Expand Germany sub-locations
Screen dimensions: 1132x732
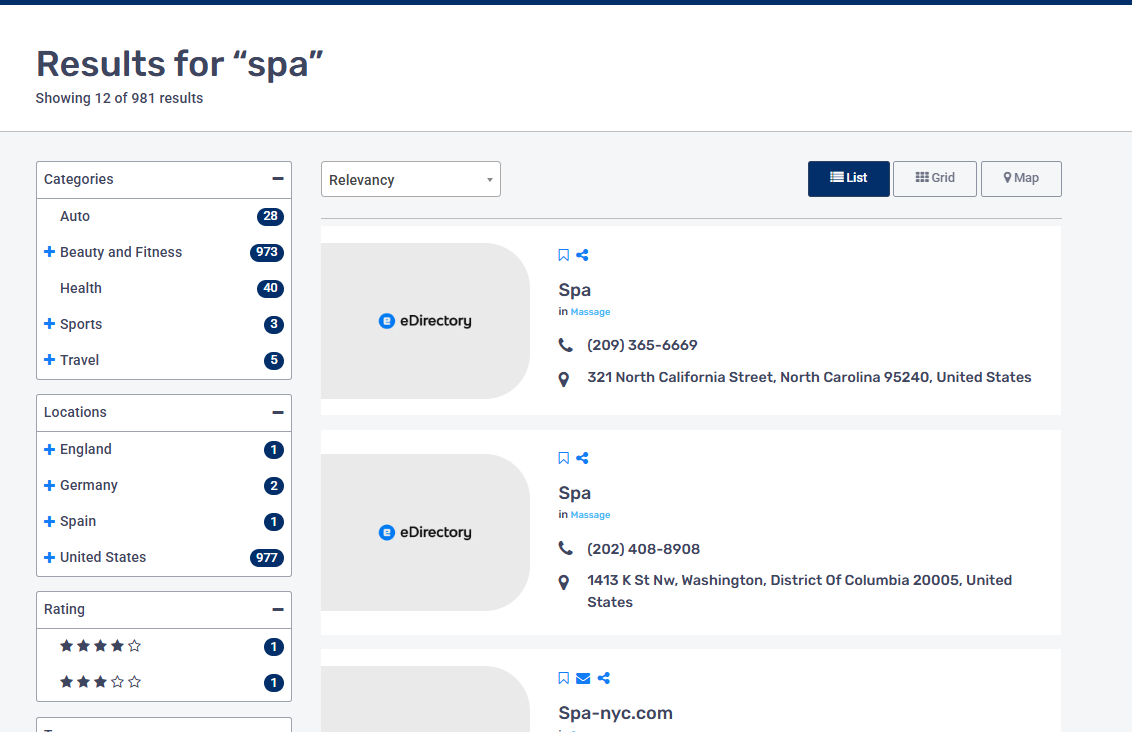(x=49, y=485)
